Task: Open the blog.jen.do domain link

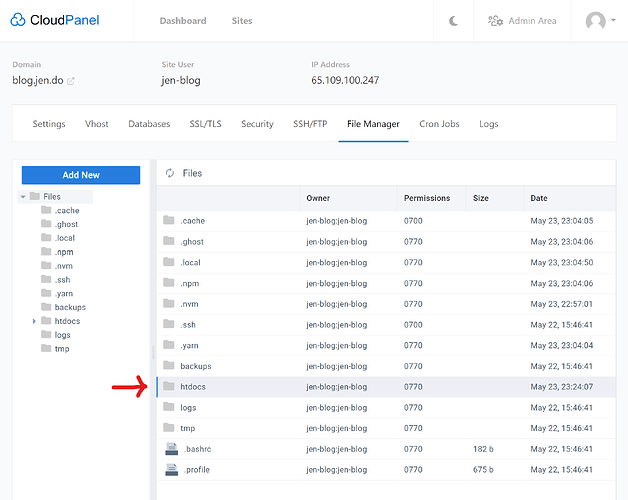Action: 38,81
